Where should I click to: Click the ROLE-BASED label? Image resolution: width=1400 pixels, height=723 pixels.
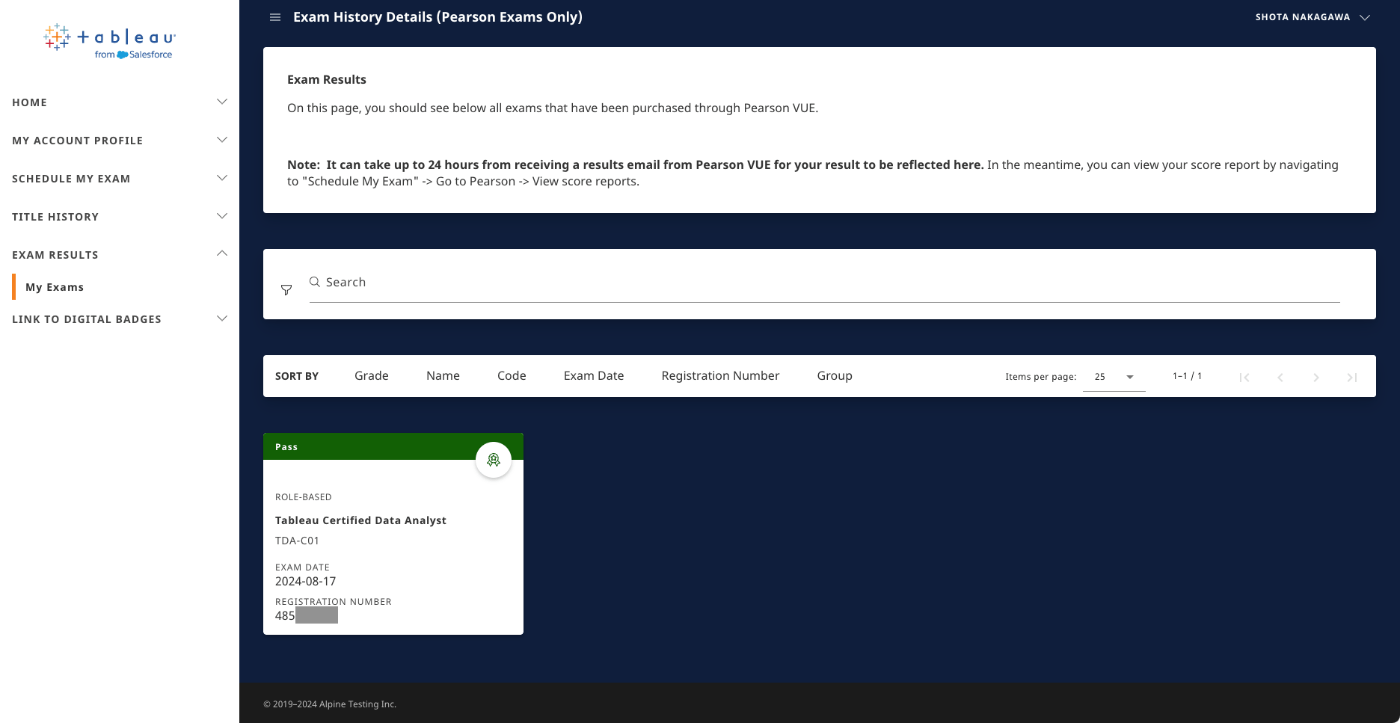(303, 497)
